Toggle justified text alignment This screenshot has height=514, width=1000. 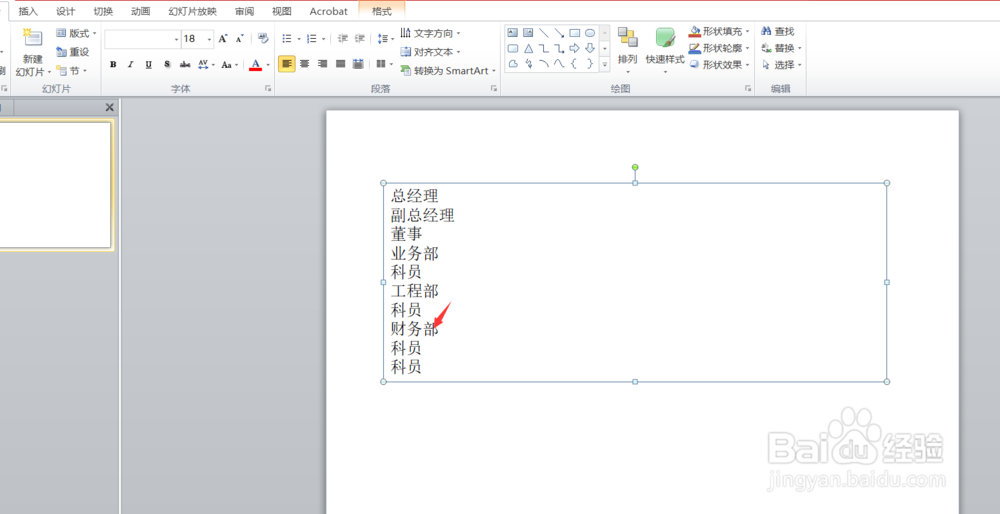(341, 64)
